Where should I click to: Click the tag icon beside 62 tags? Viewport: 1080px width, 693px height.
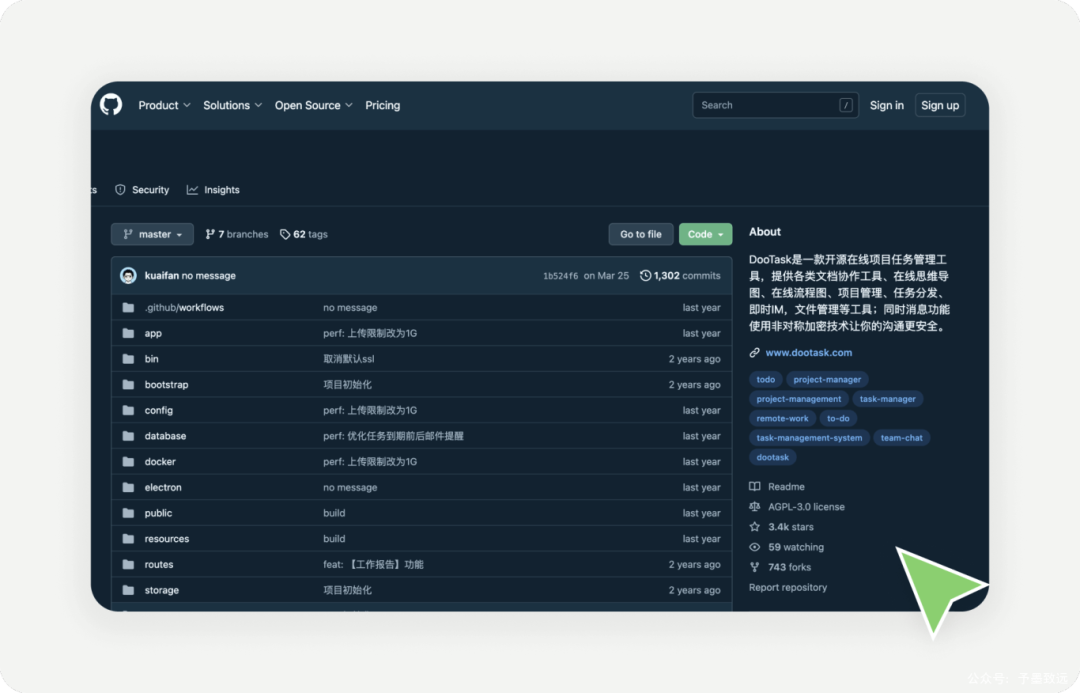click(283, 233)
